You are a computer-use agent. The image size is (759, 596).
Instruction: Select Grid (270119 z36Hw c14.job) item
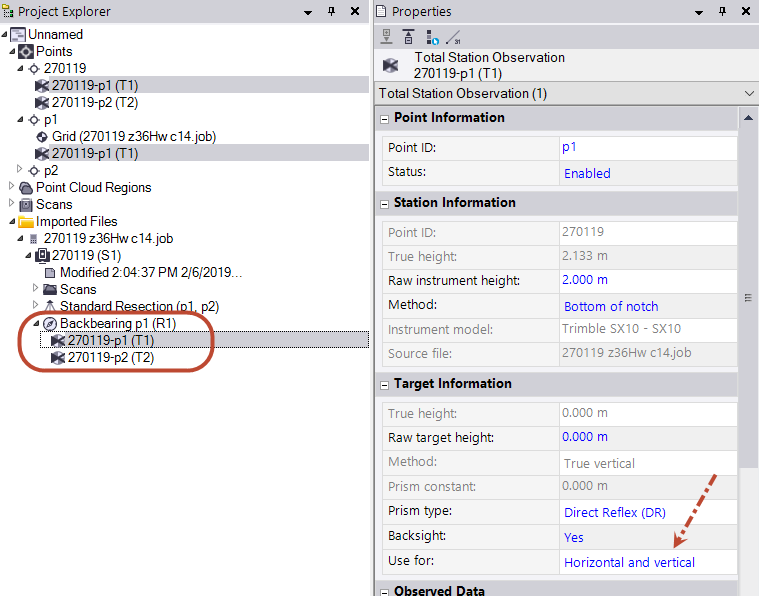pos(134,137)
